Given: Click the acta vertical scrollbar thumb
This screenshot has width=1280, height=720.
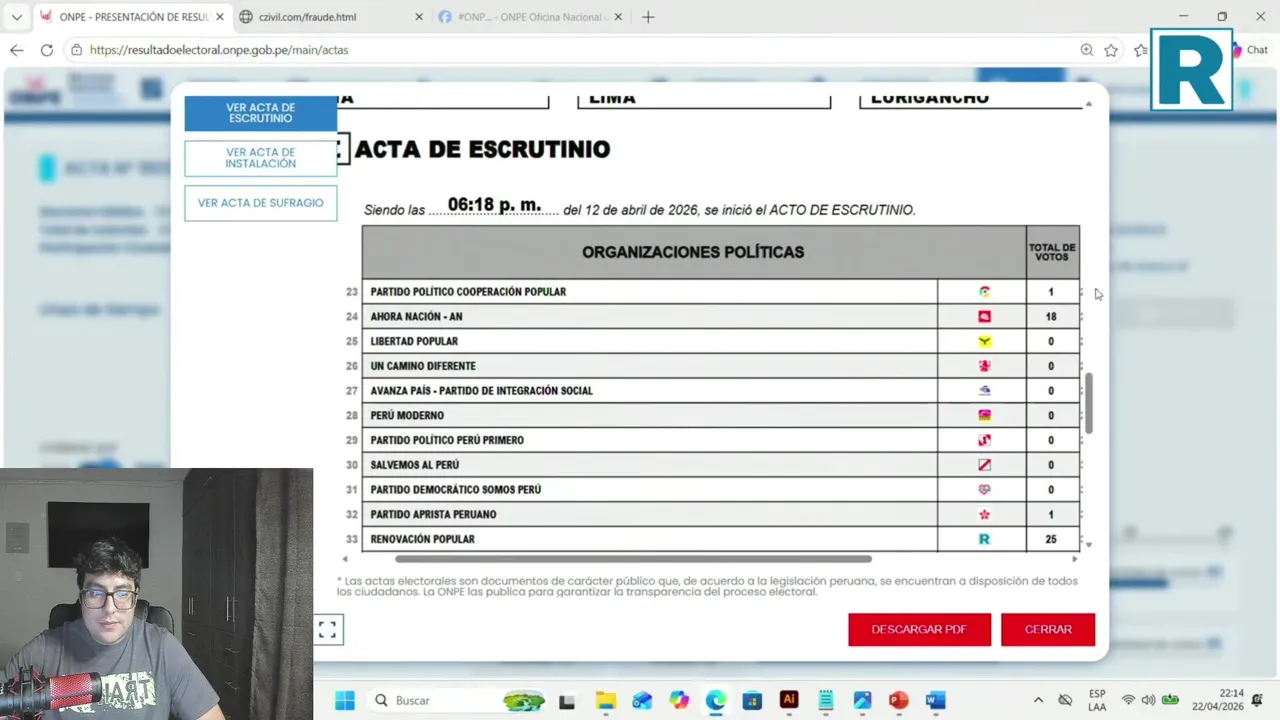Looking at the screenshot, I should coord(1089,403).
